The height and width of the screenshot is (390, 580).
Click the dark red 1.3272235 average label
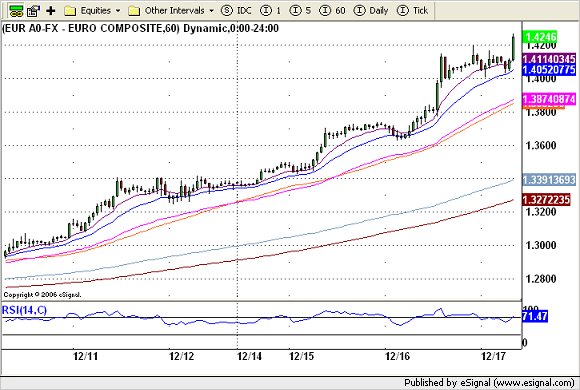click(x=546, y=200)
